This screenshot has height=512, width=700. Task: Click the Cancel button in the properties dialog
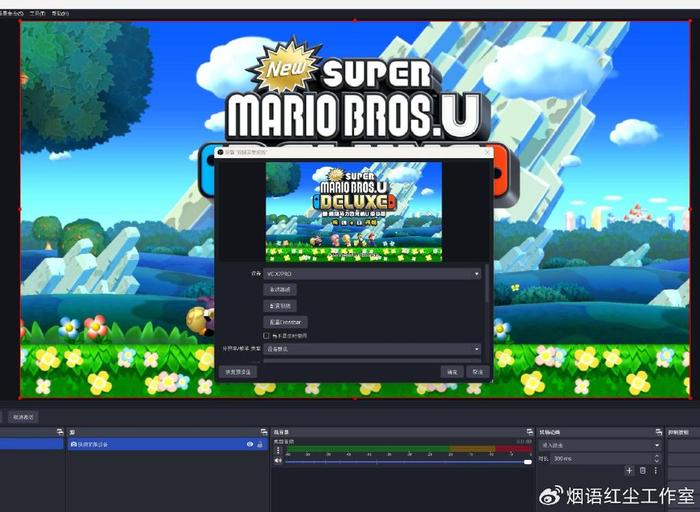(x=478, y=371)
